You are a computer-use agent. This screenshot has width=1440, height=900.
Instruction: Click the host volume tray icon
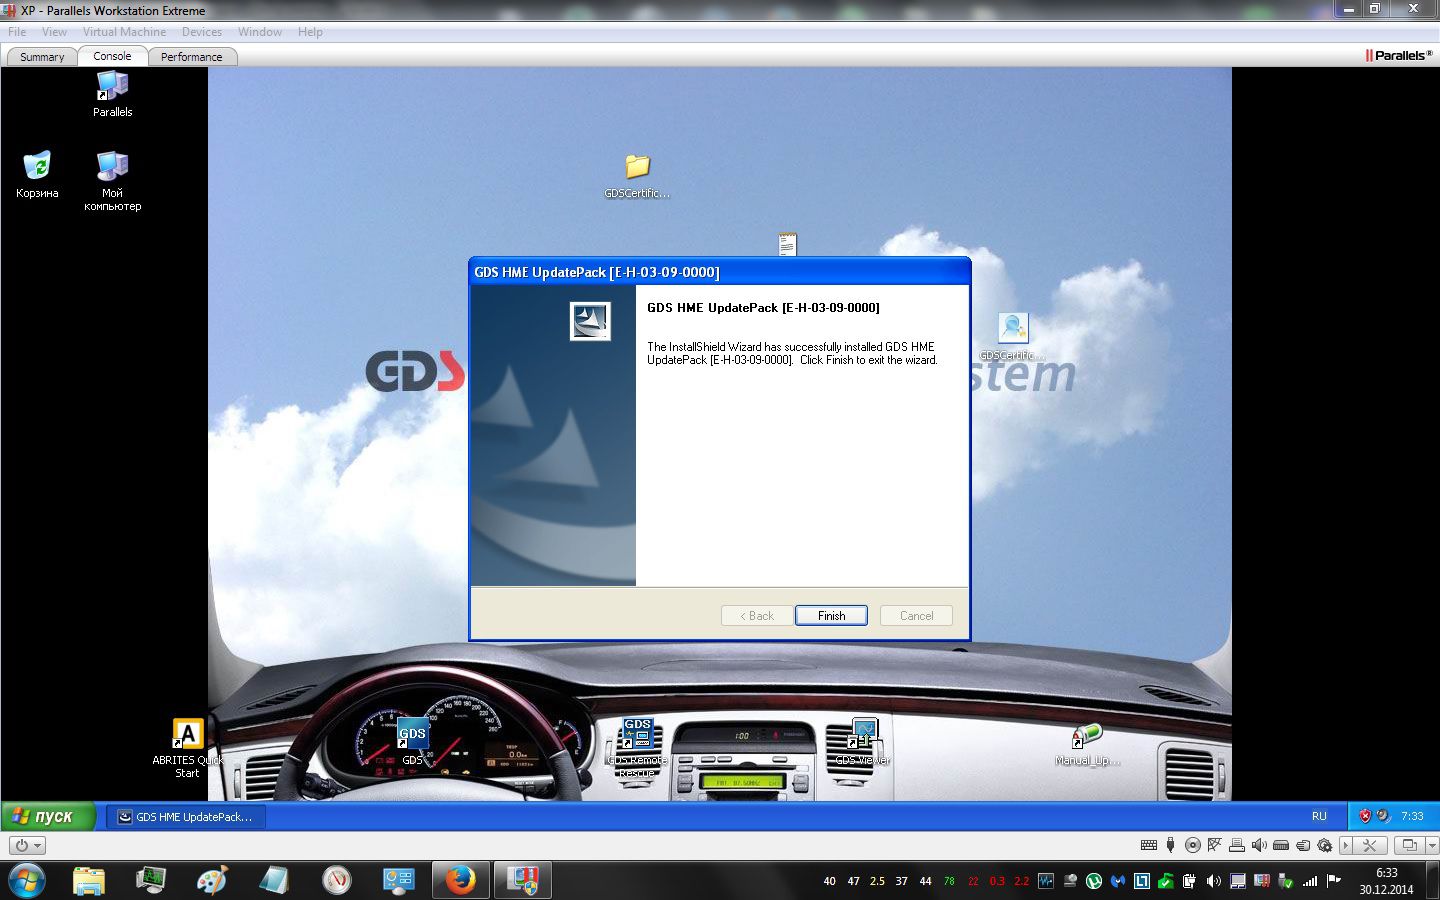coord(1213,881)
